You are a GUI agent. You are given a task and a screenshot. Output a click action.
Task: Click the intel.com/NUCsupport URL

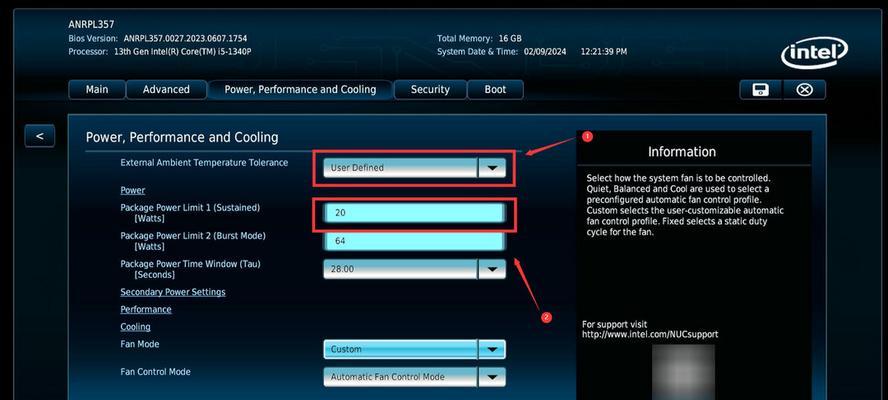[x=650, y=334]
